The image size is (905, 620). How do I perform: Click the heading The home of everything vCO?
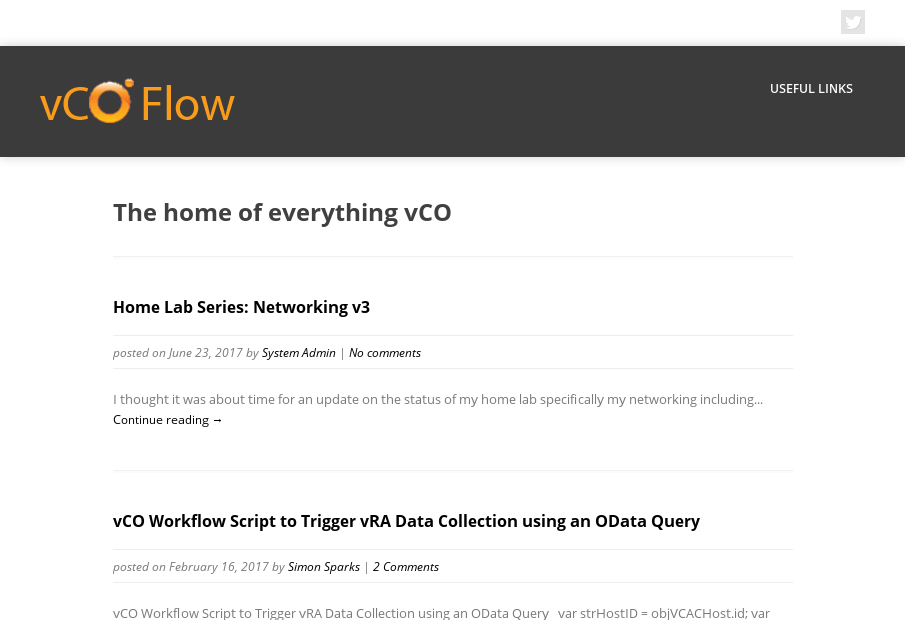[x=282, y=213]
